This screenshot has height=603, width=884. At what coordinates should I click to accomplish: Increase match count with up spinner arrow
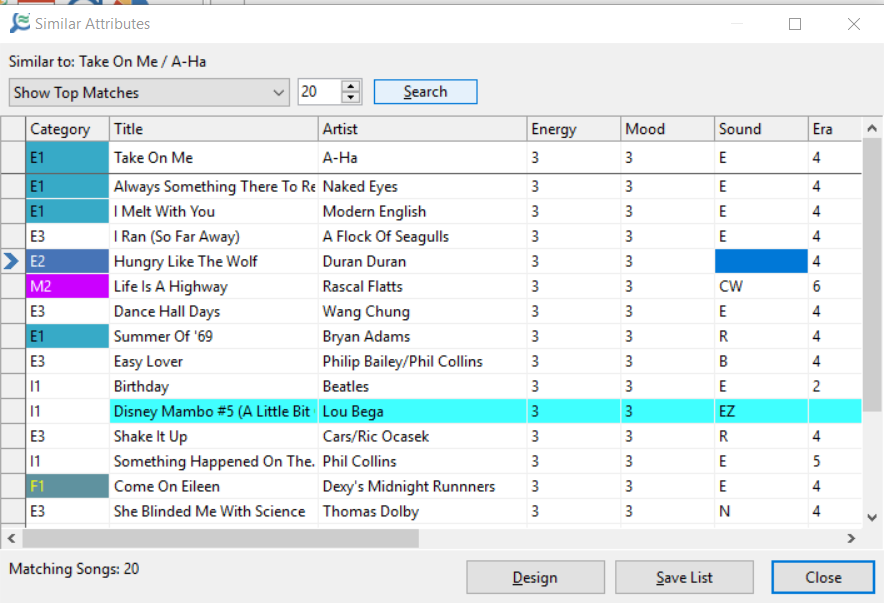tap(351, 86)
